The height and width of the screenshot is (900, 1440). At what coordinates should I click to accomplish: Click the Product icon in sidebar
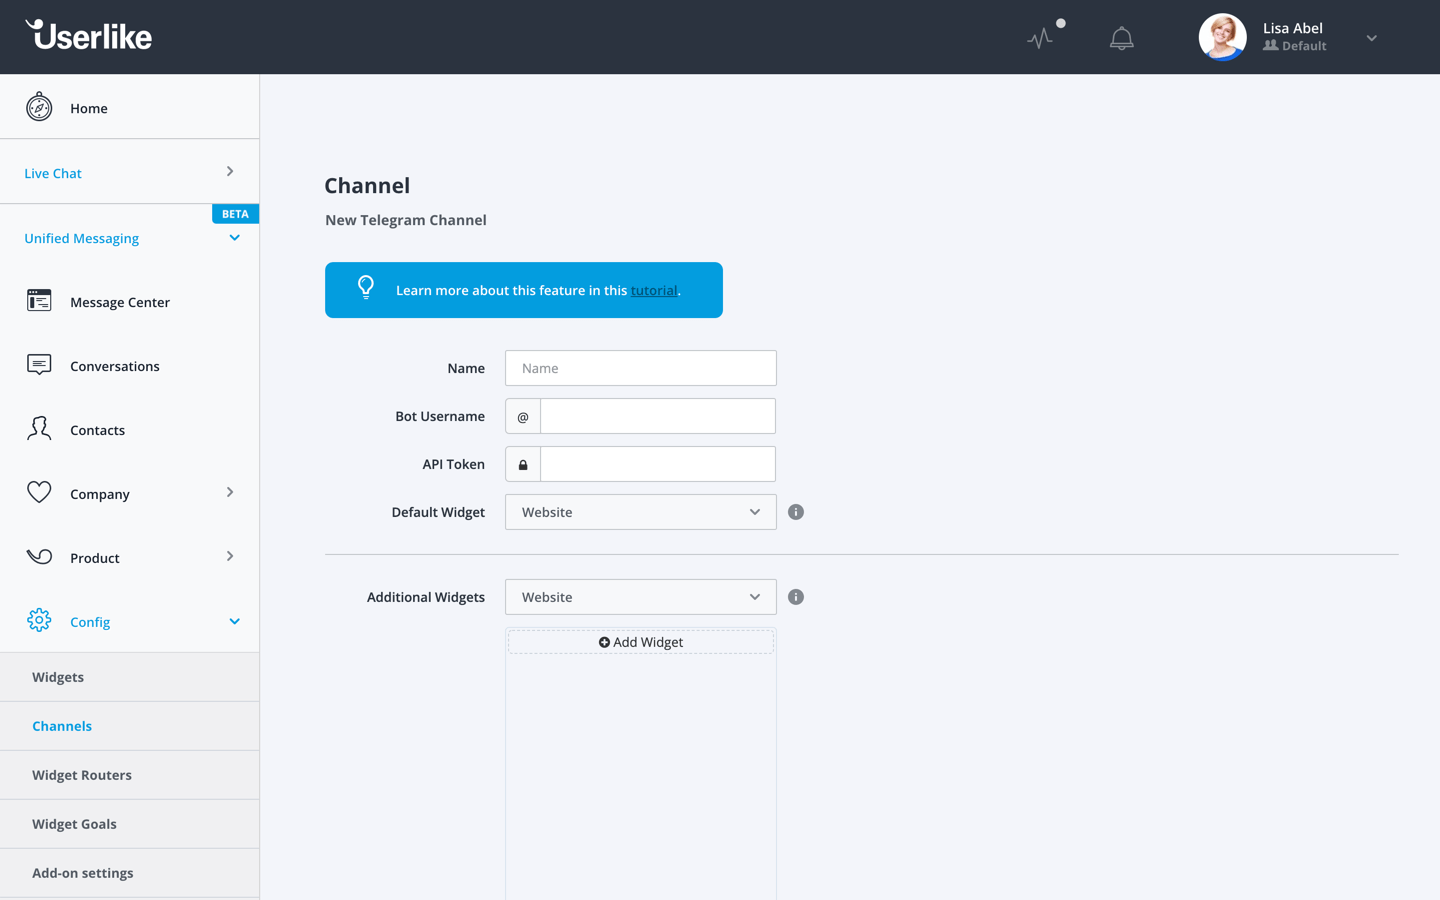point(39,557)
